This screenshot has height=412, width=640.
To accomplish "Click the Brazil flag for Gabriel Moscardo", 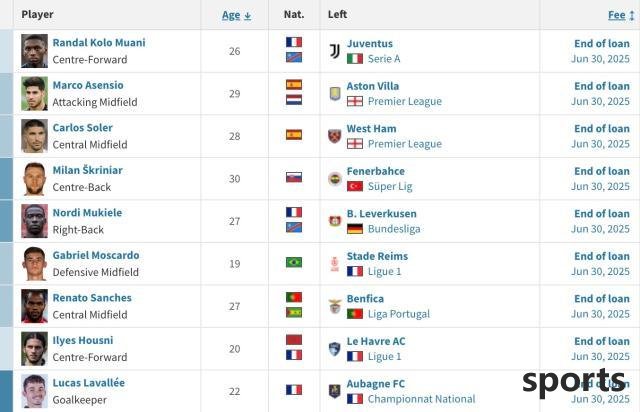I will coord(294,262).
